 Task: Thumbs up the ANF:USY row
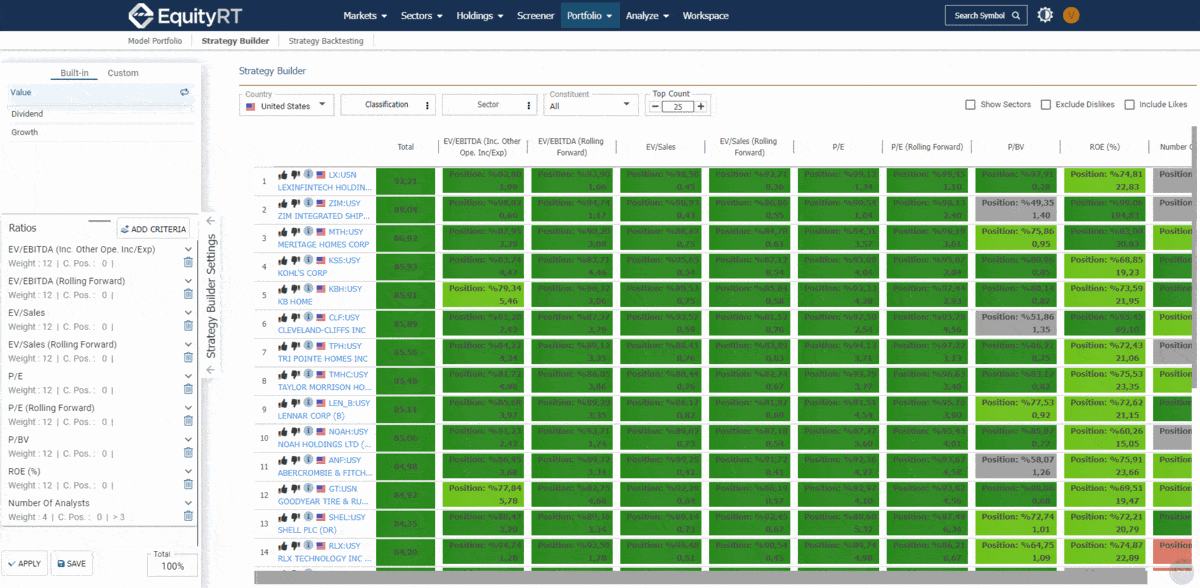coord(284,461)
